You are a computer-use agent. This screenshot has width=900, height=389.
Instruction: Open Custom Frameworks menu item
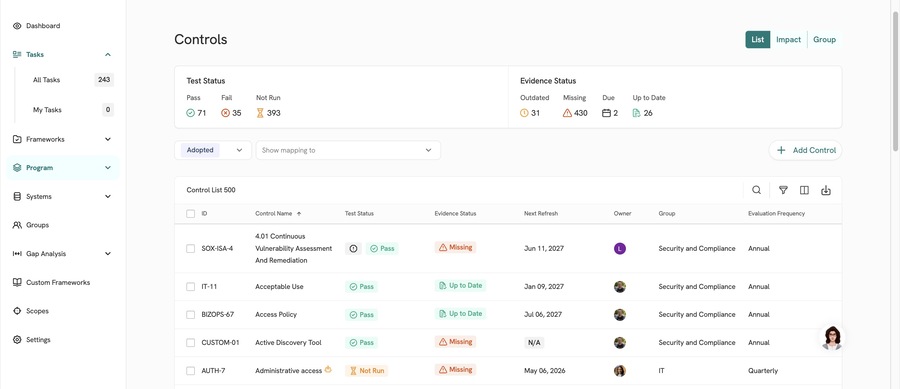(x=58, y=282)
